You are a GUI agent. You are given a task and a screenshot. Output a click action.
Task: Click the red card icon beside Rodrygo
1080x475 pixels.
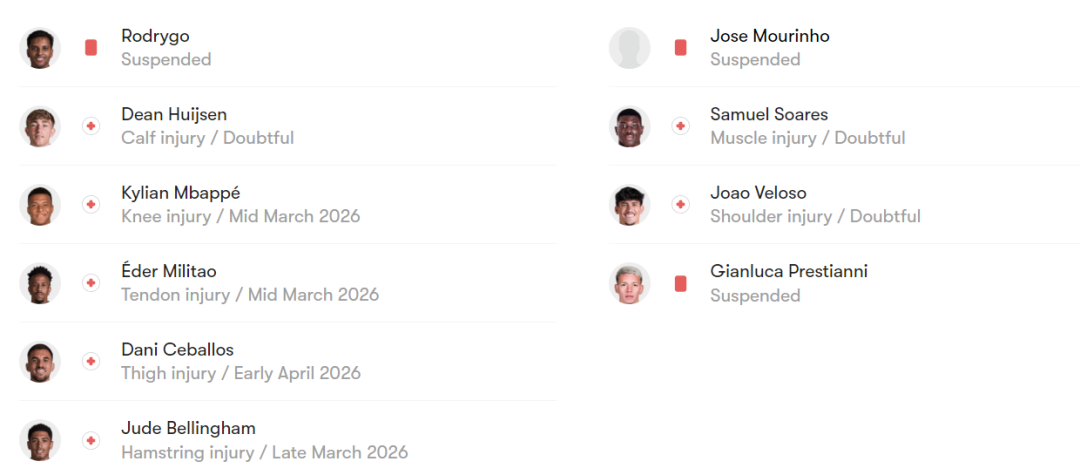point(91,48)
